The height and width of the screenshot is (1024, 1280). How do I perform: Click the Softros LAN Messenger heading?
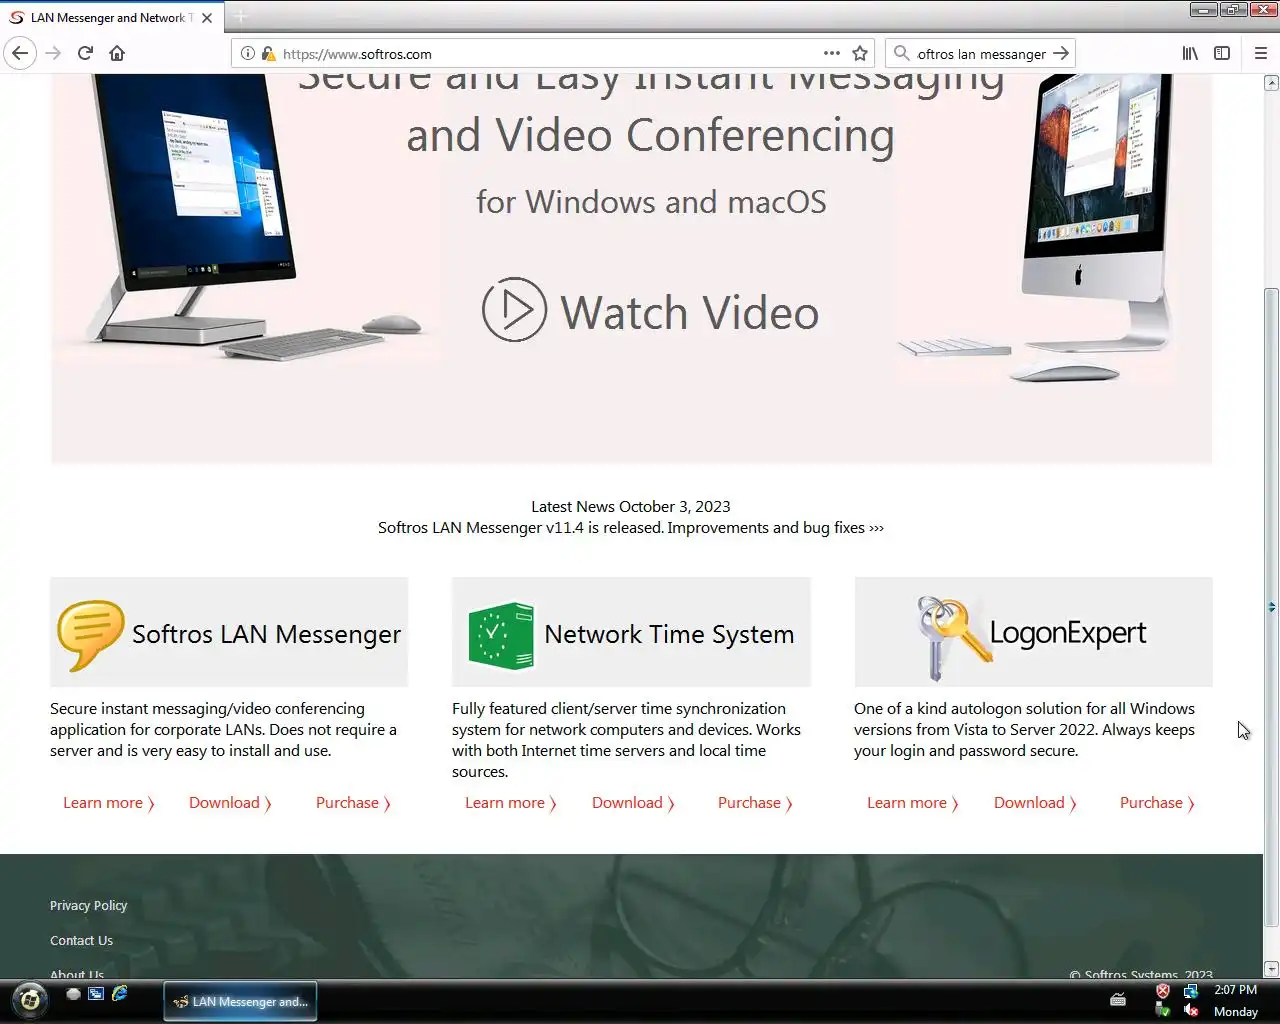tap(267, 635)
